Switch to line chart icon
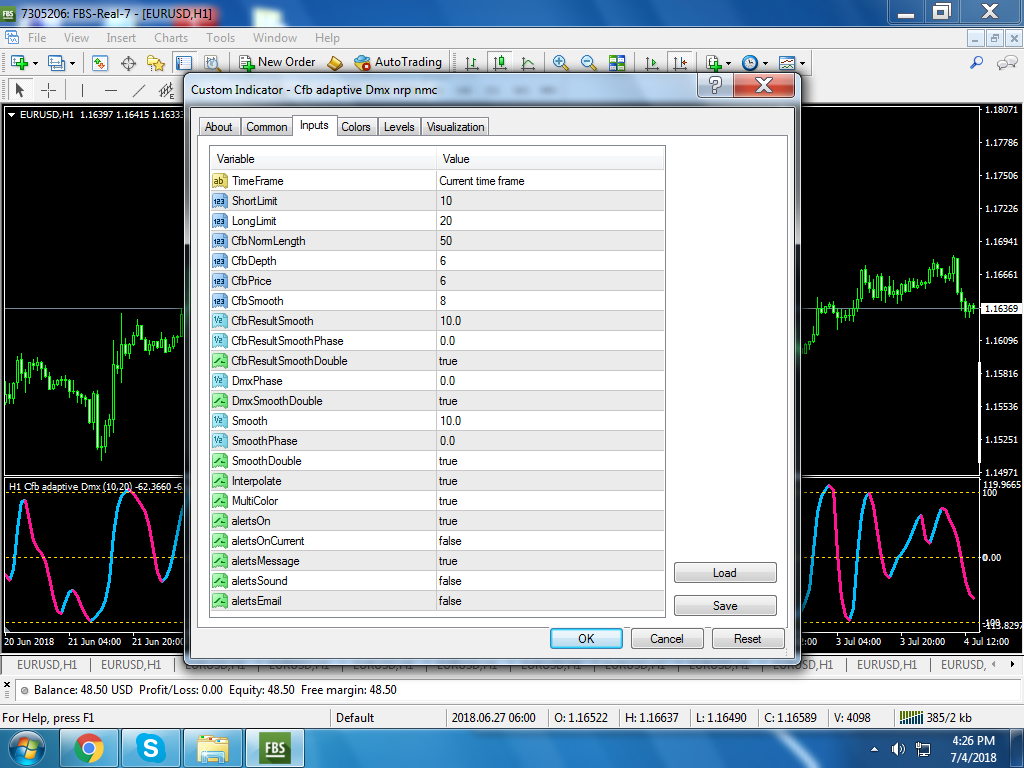Image resolution: width=1024 pixels, height=768 pixels. point(528,63)
